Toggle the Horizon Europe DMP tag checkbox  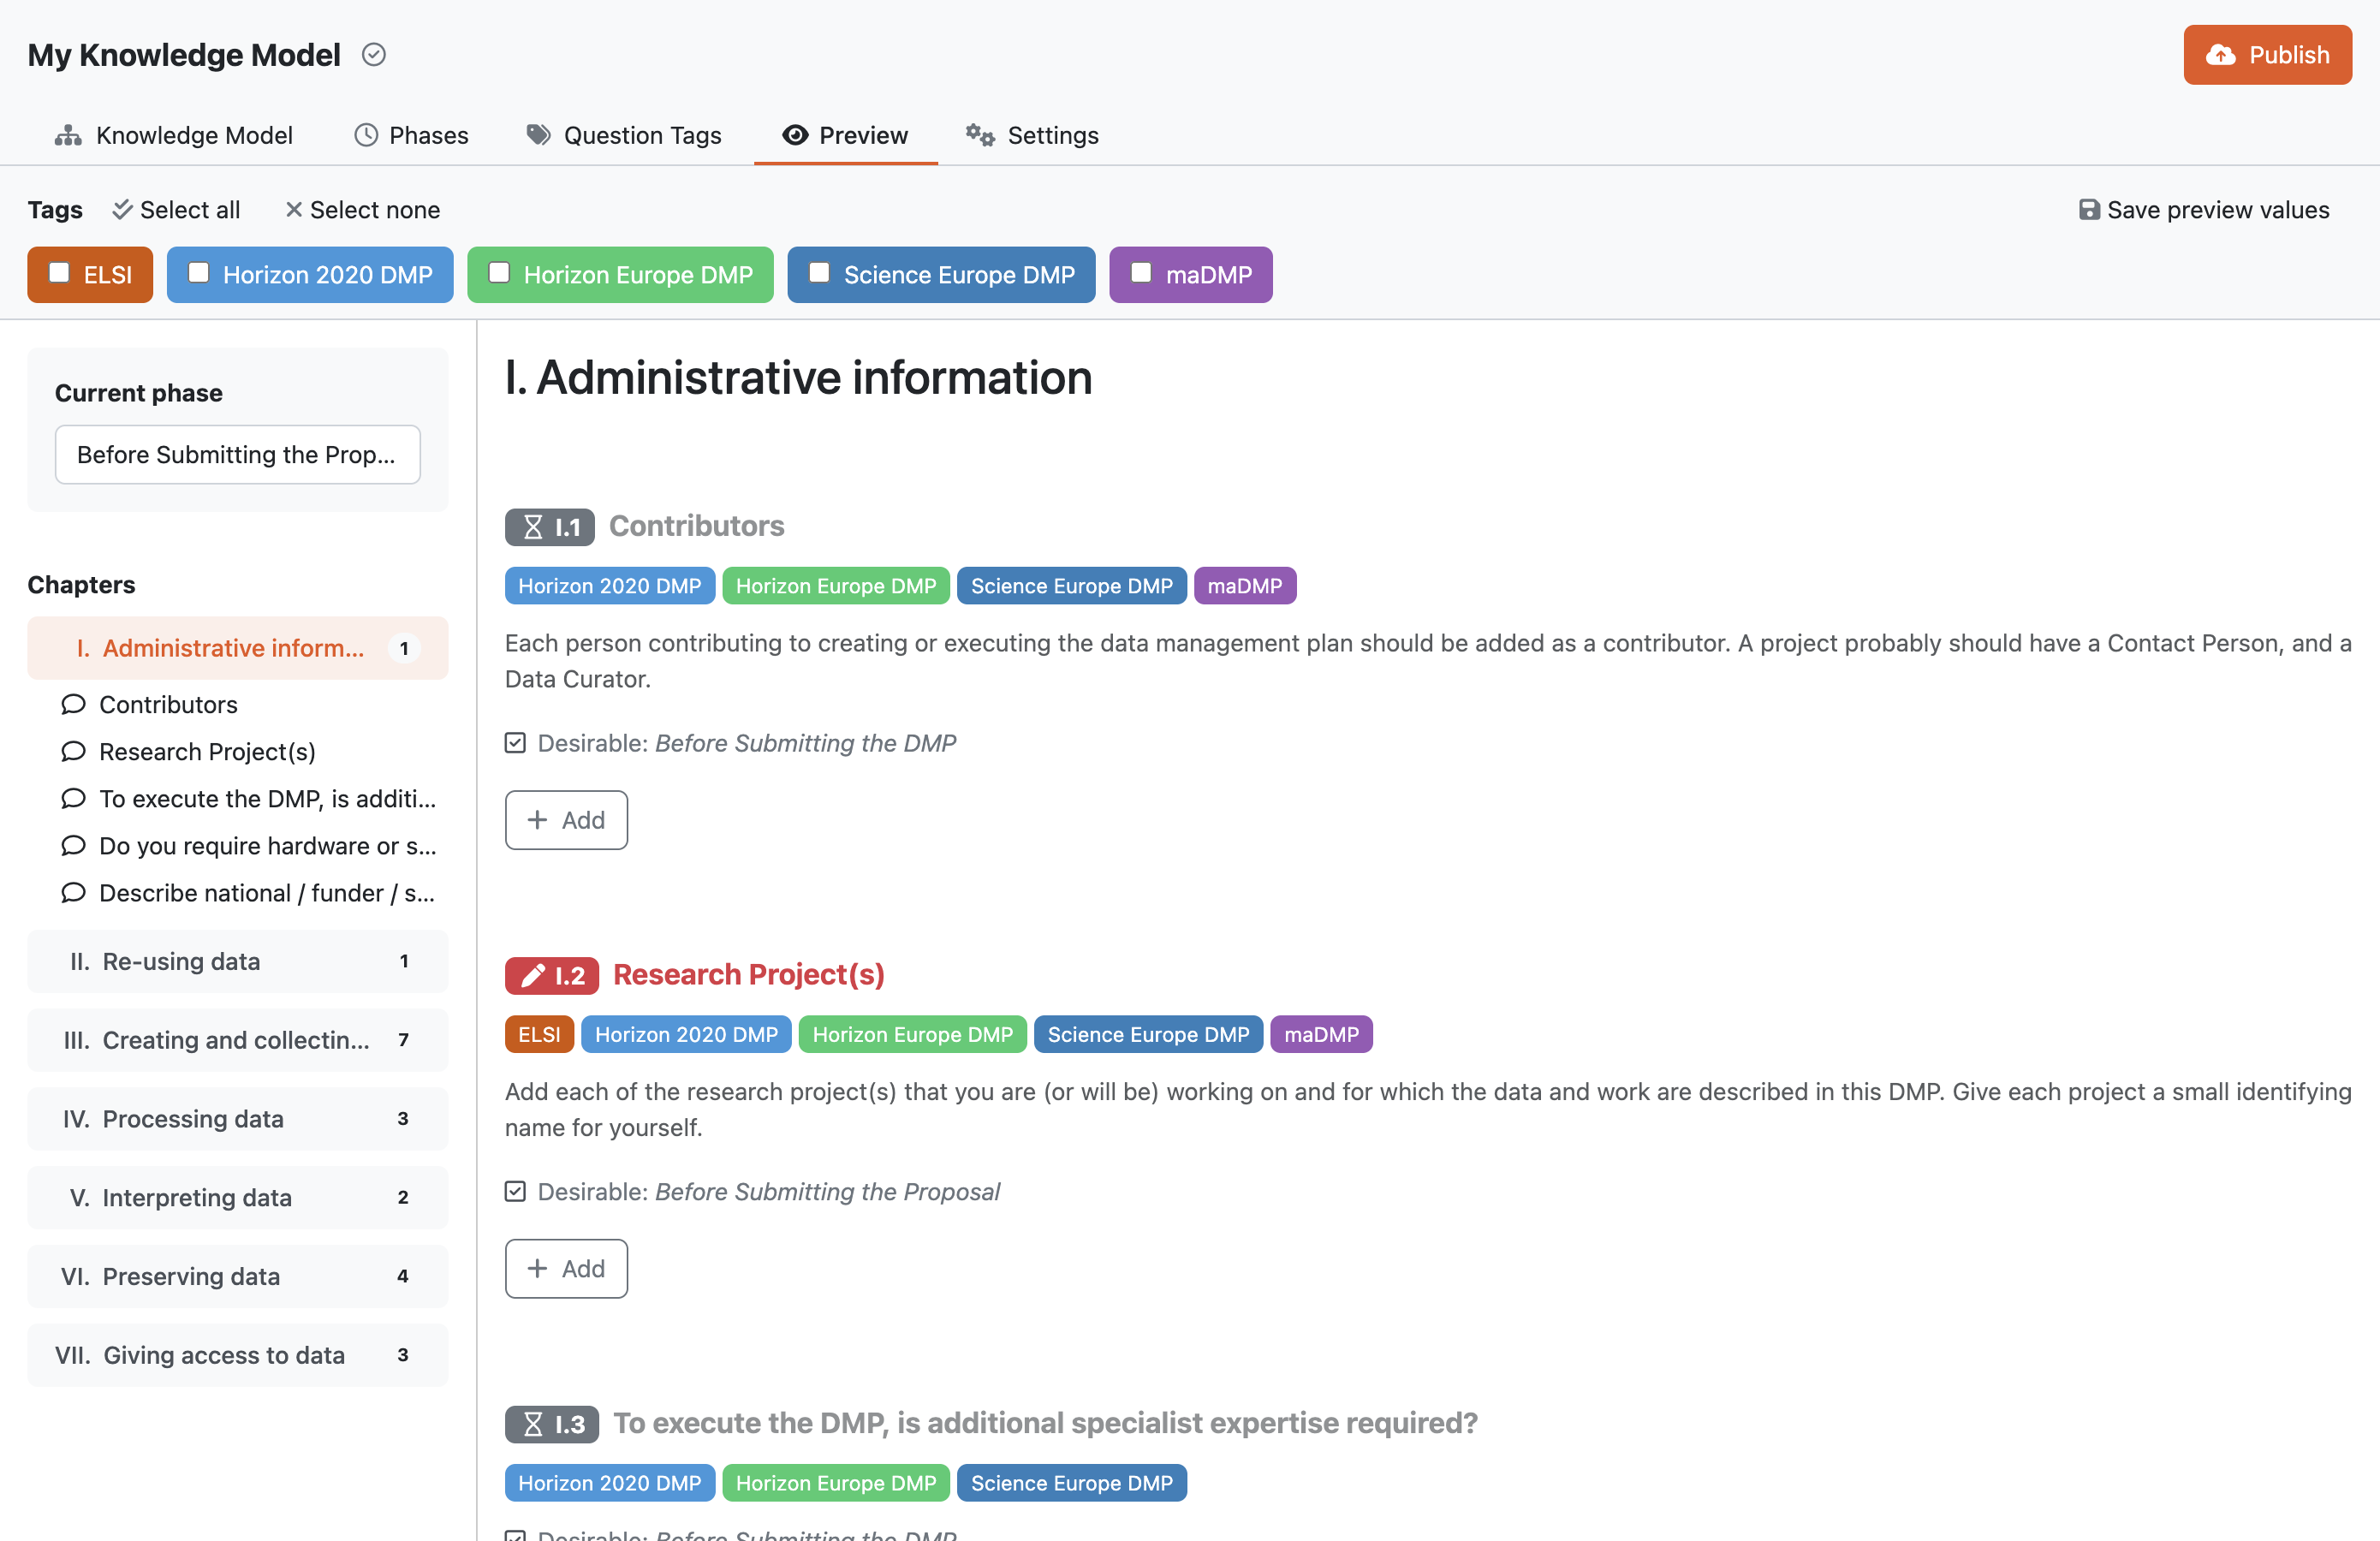tap(499, 273)
